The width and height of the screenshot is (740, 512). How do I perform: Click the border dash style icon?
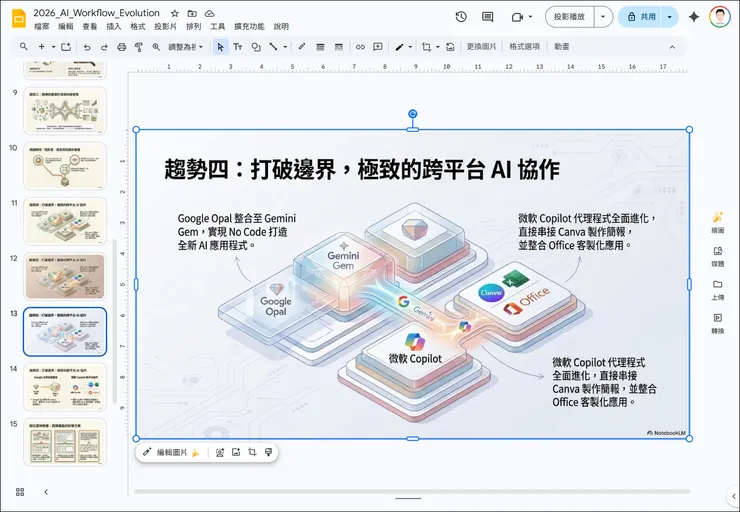338,47
